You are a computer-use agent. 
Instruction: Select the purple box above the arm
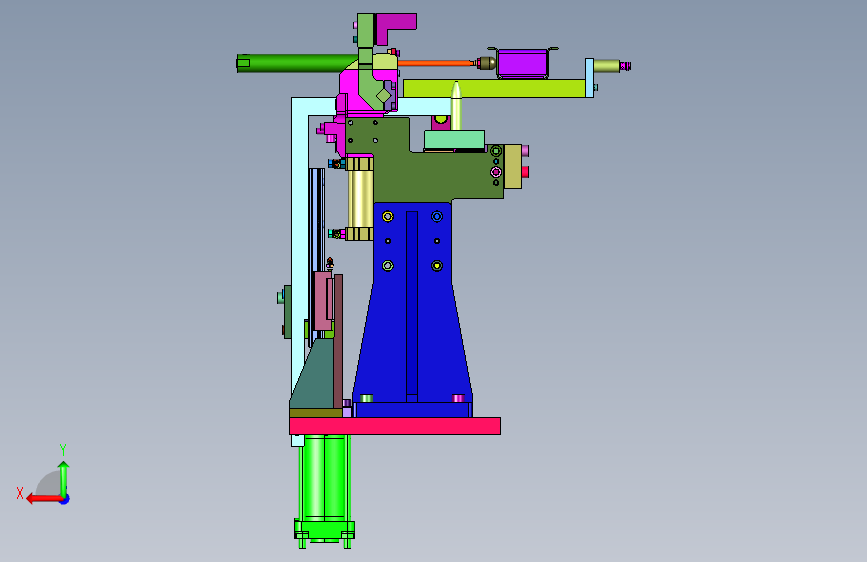[x=522, y=63]
